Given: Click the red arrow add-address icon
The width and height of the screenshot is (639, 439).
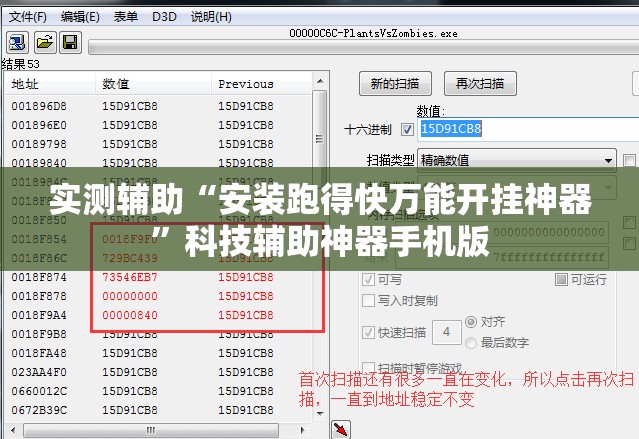Looking at the screenshot, I should [341, 429].
